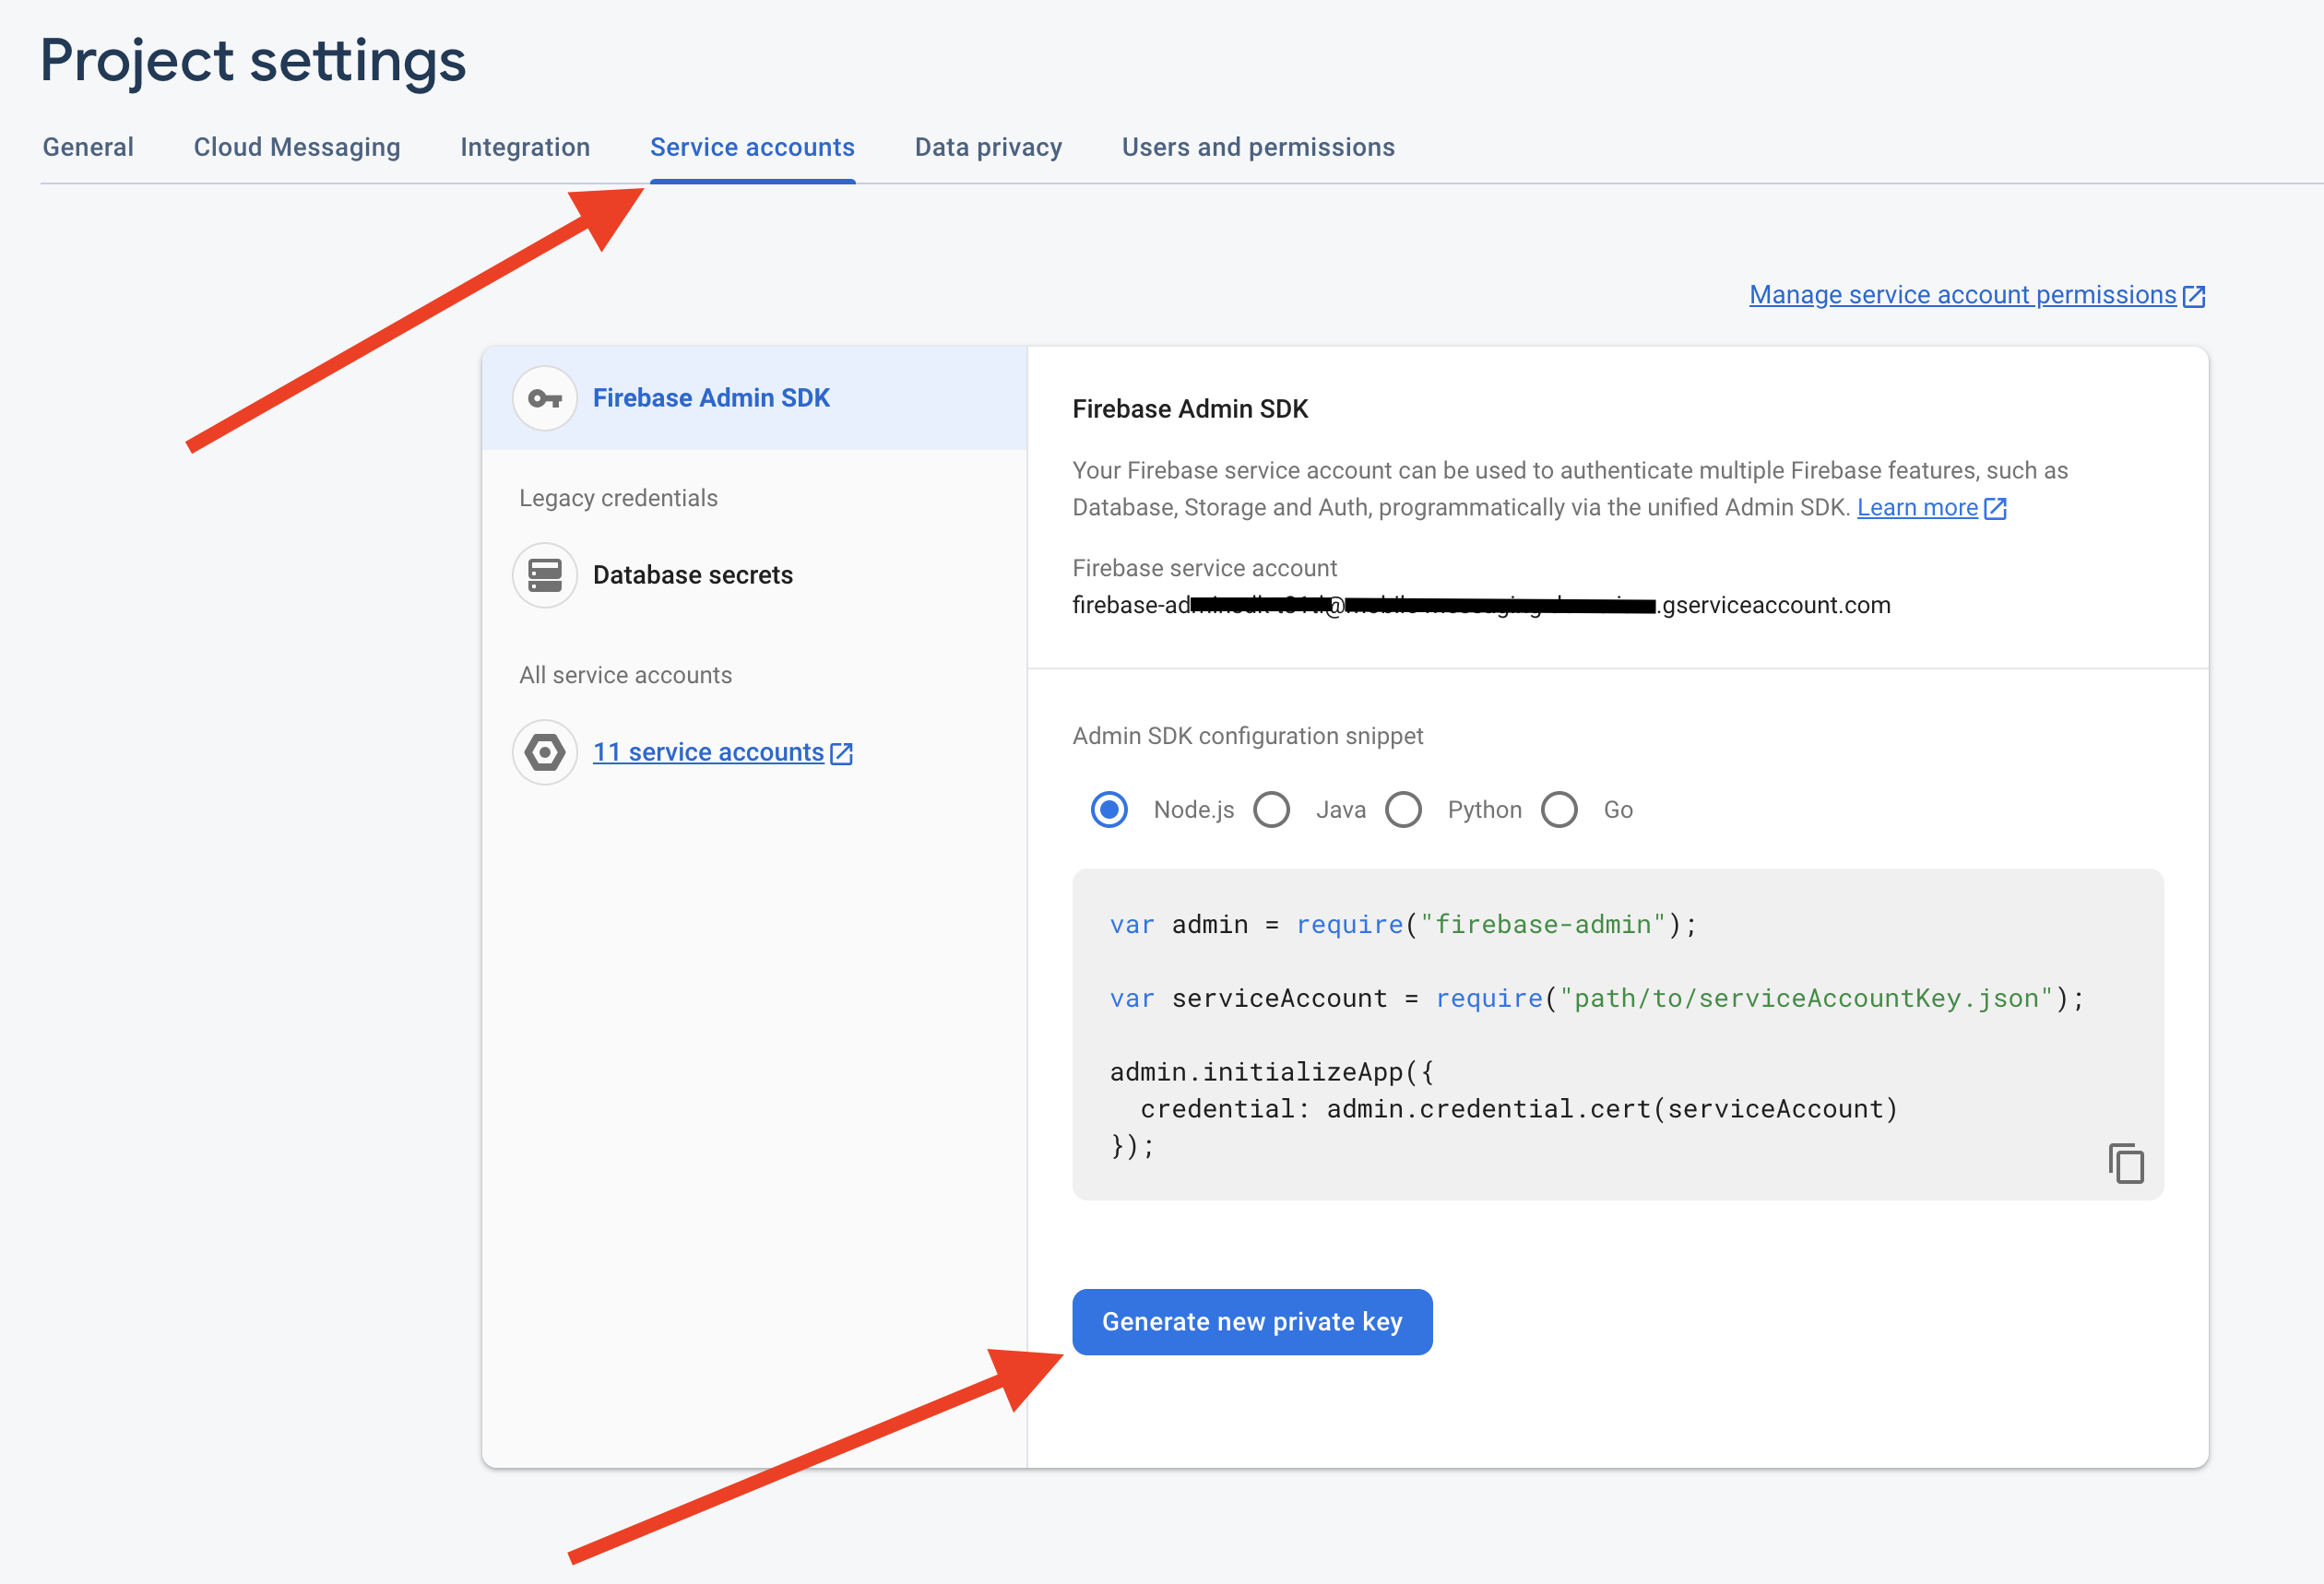Image resolution: width=2324 pixels, height=1584 pixels.
Task: Click the 'Project settings' page title
Action: pos(253,61)
